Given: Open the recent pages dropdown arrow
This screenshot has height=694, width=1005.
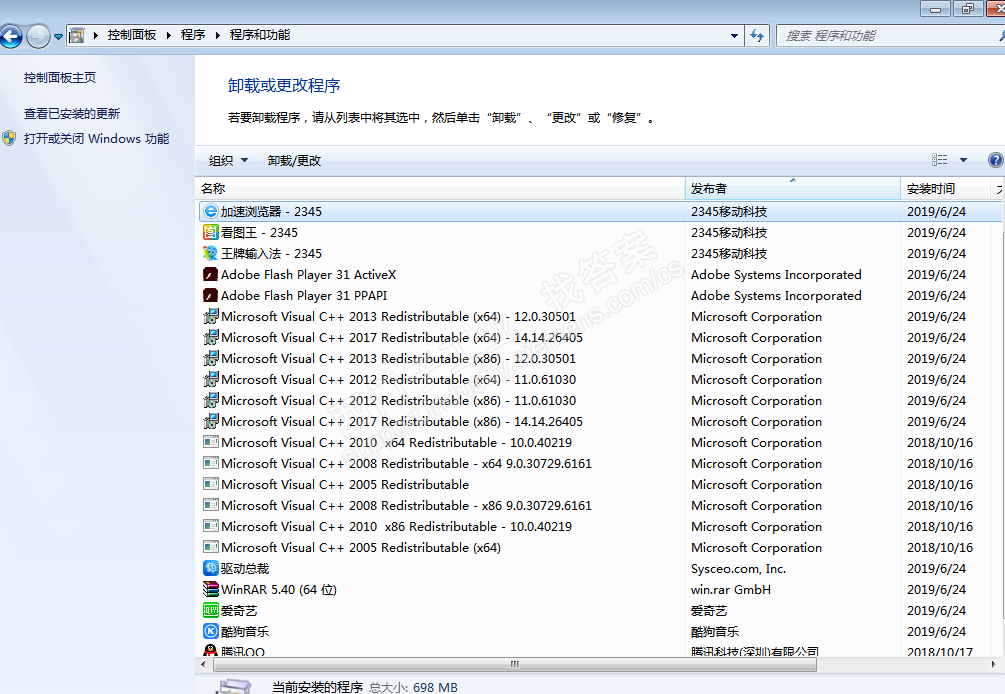Looking at the screenshot, I should click(58, 37).
